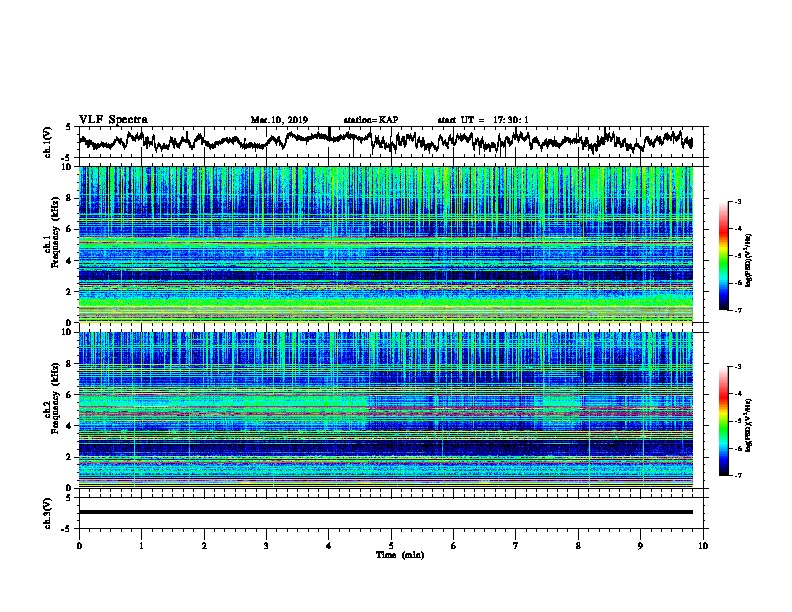Screen dimensions: 792x612
Task: Click the ch.2 color scale bar
Action: pos(724,421)
